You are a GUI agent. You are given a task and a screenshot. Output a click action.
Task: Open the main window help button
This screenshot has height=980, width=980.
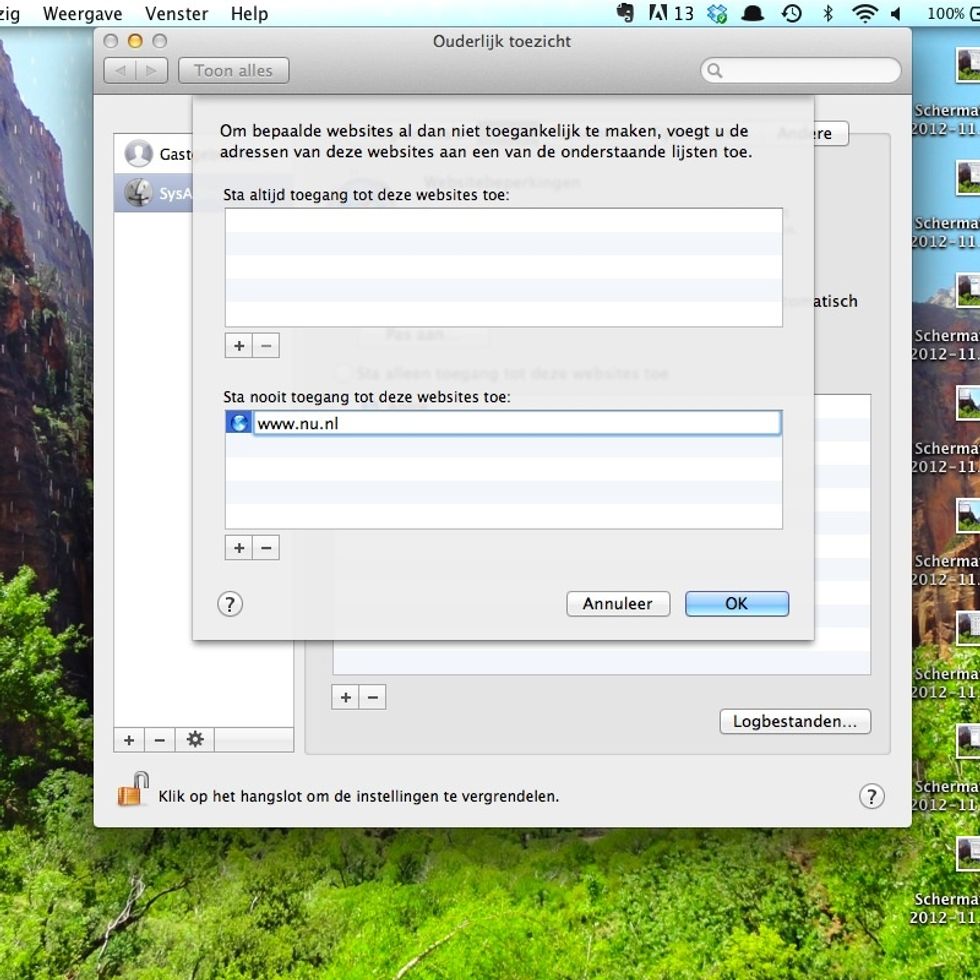coord(872,796)
